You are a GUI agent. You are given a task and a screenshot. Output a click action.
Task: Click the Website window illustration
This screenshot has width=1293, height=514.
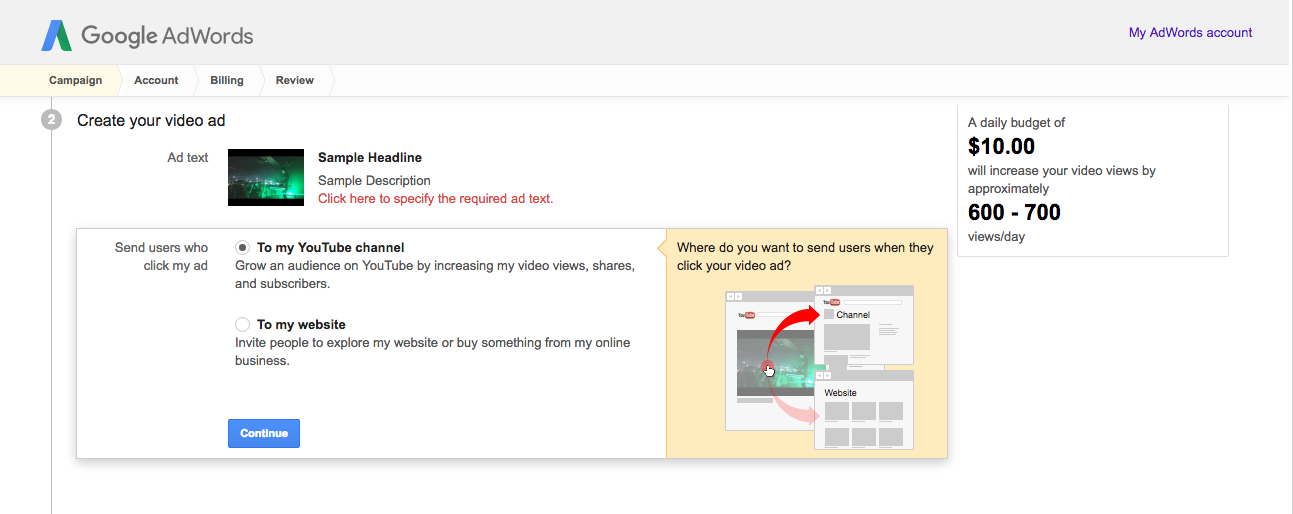[864, 410]
